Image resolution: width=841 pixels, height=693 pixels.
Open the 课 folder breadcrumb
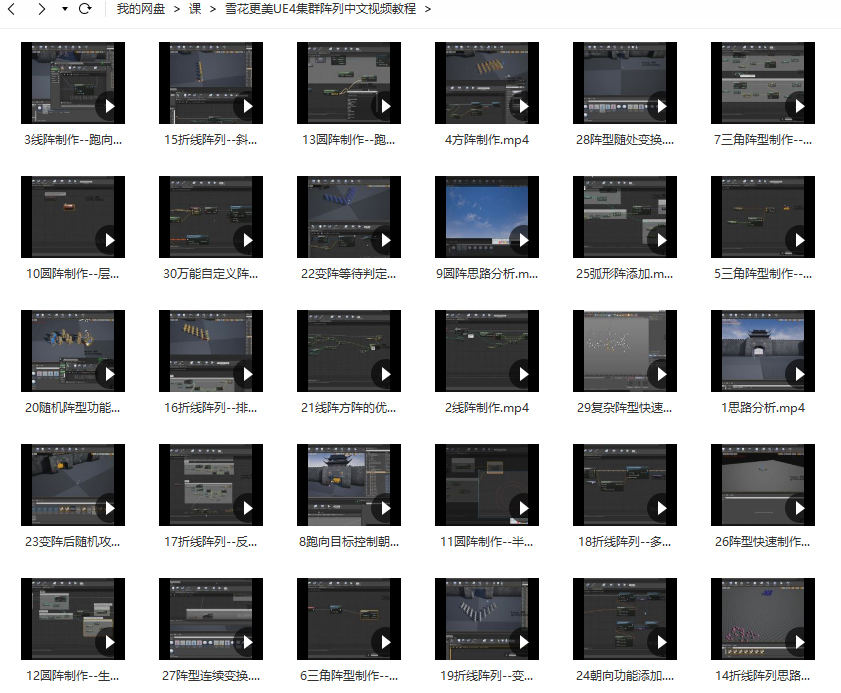click(195, 9)
